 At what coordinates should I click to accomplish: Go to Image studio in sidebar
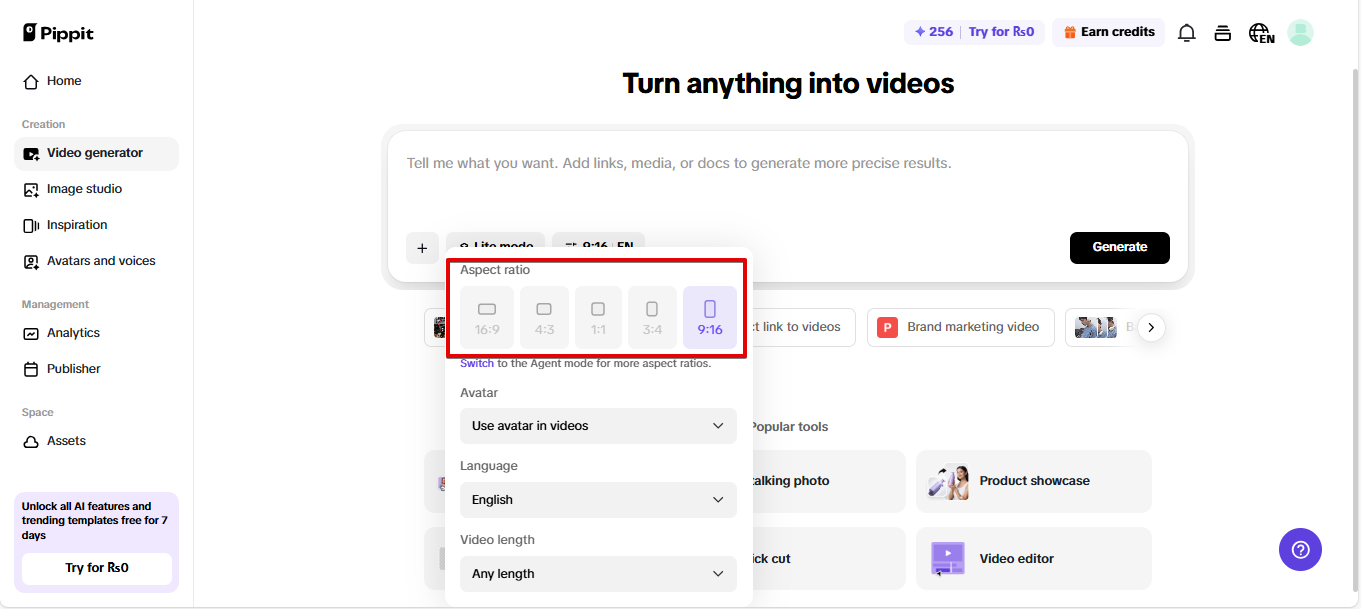(x=84, y=189)
